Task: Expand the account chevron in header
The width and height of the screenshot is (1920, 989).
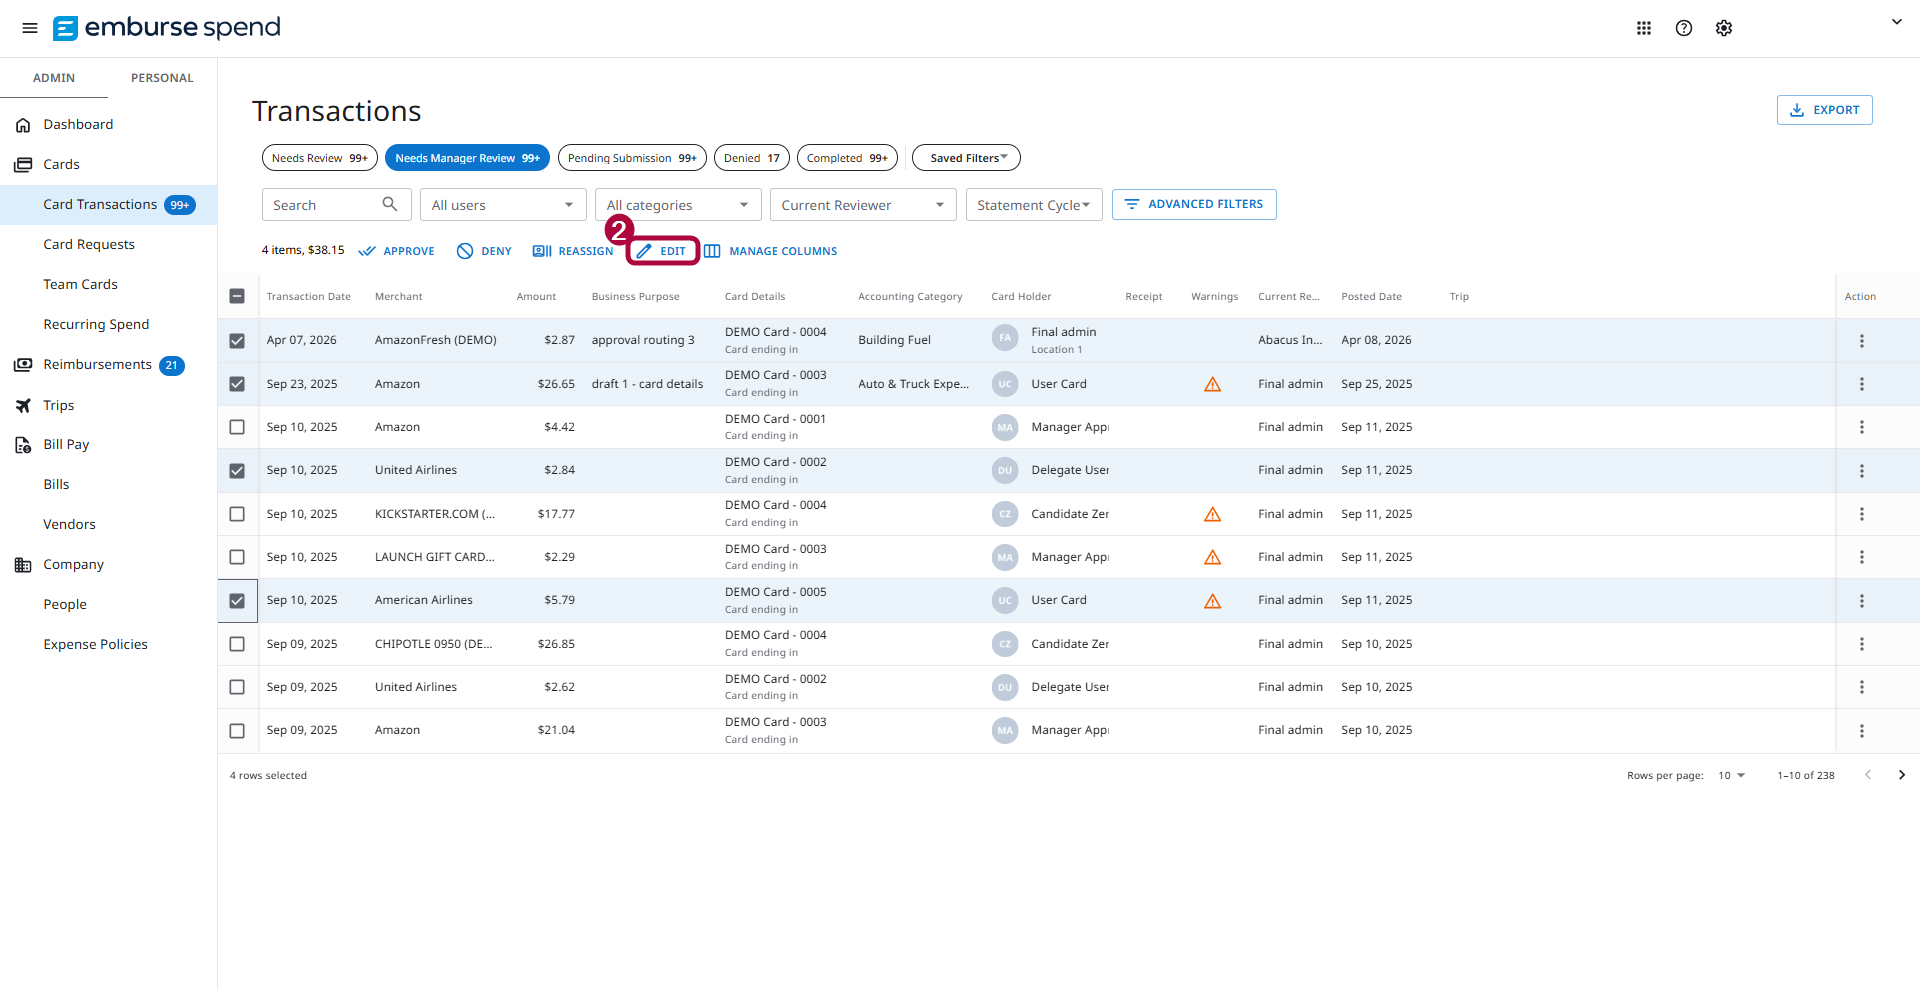Action: click(x=1896, y=22)
